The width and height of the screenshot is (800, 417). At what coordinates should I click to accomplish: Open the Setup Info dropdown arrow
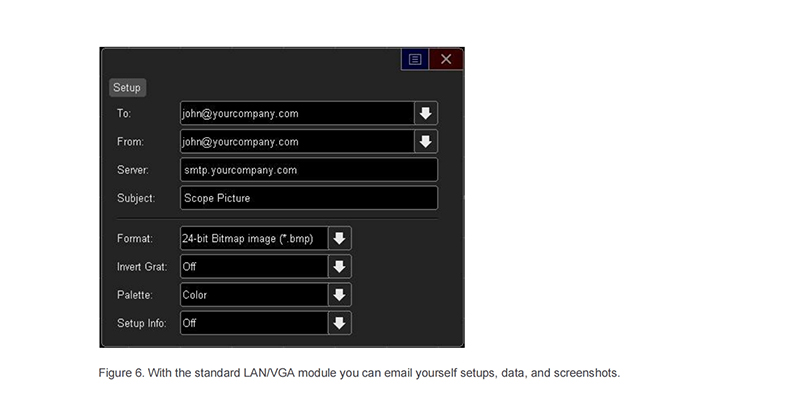point(339,323)
